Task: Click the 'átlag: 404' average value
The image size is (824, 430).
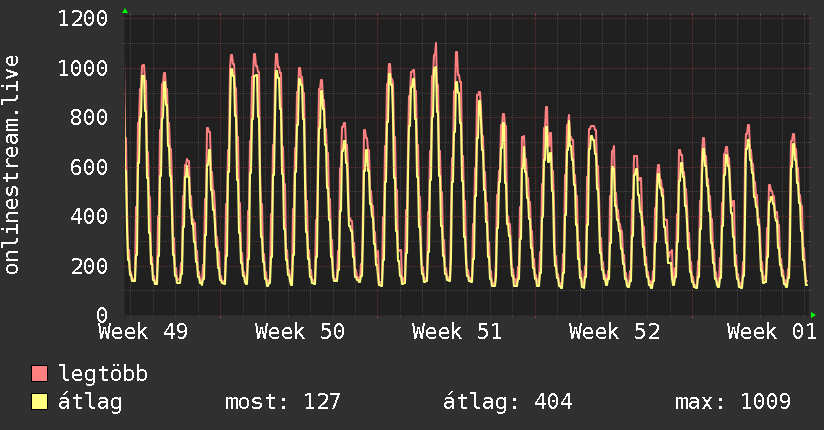Action: tap(508, 402)
